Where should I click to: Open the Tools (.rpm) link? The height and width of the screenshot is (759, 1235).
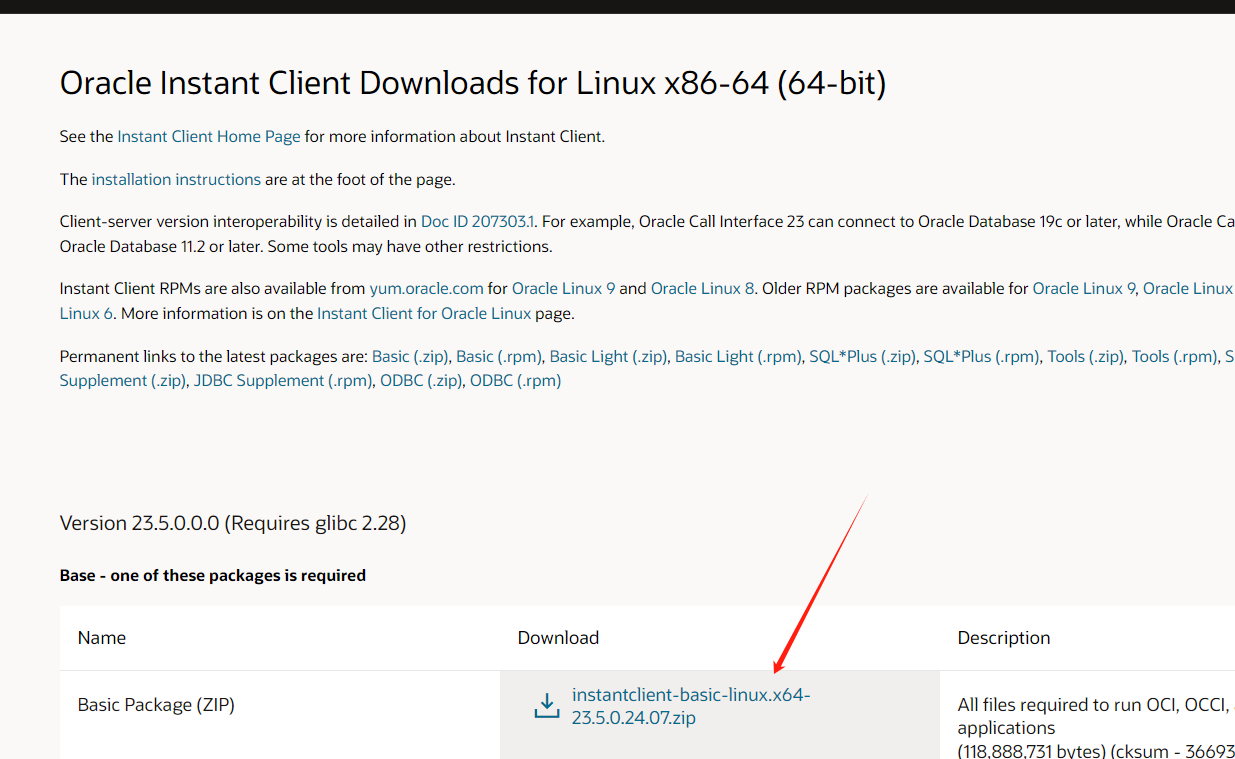click(1174, 356)
